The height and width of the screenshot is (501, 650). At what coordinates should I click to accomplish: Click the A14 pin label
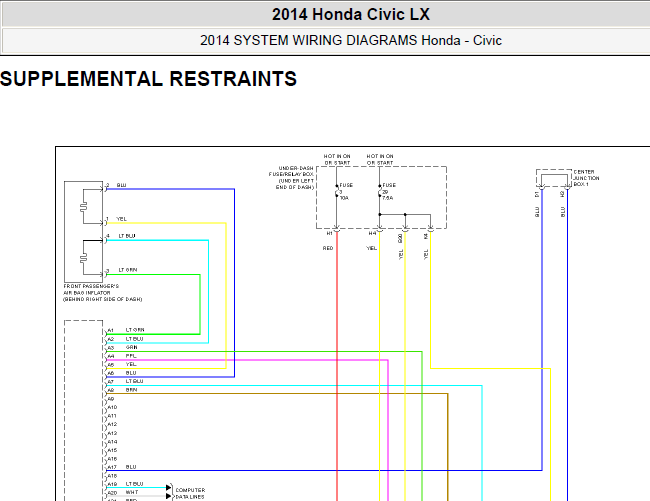click(112, 442)
